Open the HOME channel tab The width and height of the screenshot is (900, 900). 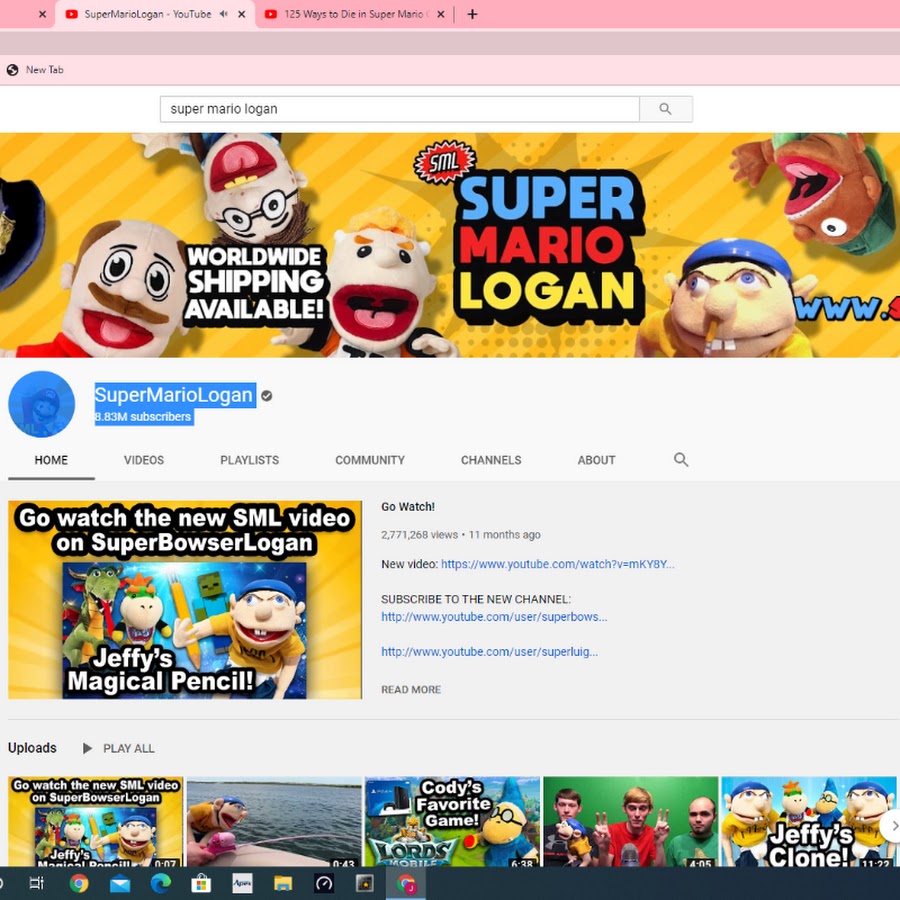point(51,460)
